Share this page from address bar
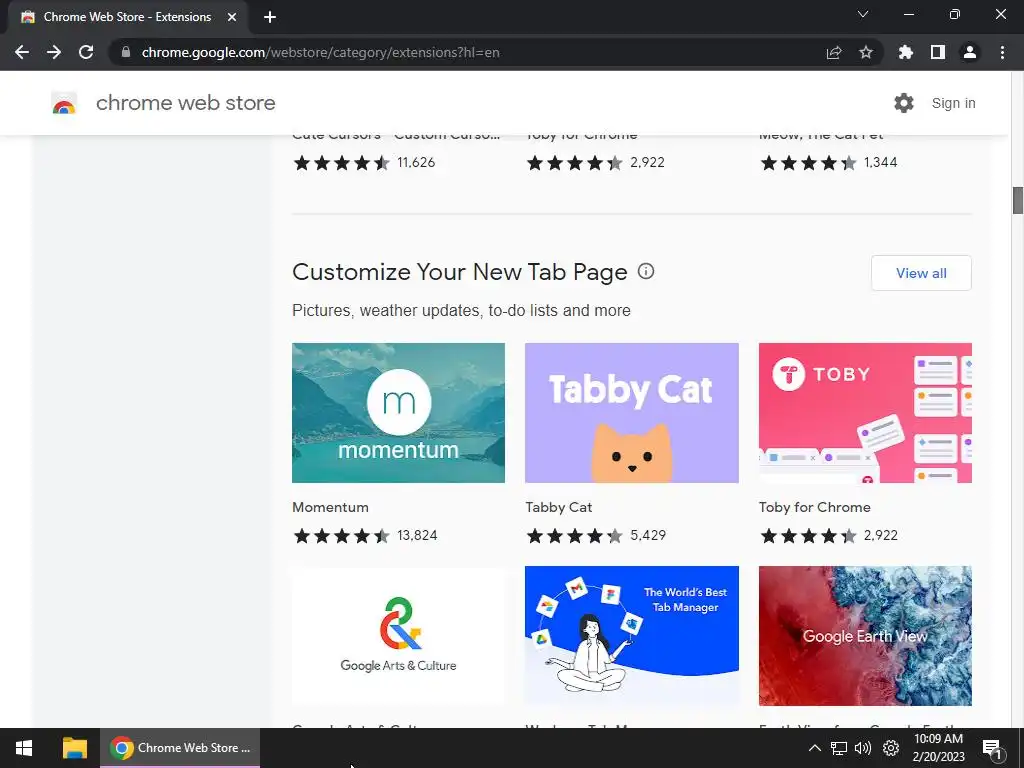This screenshot has height=768, width=1024. (x=834, y=52)
